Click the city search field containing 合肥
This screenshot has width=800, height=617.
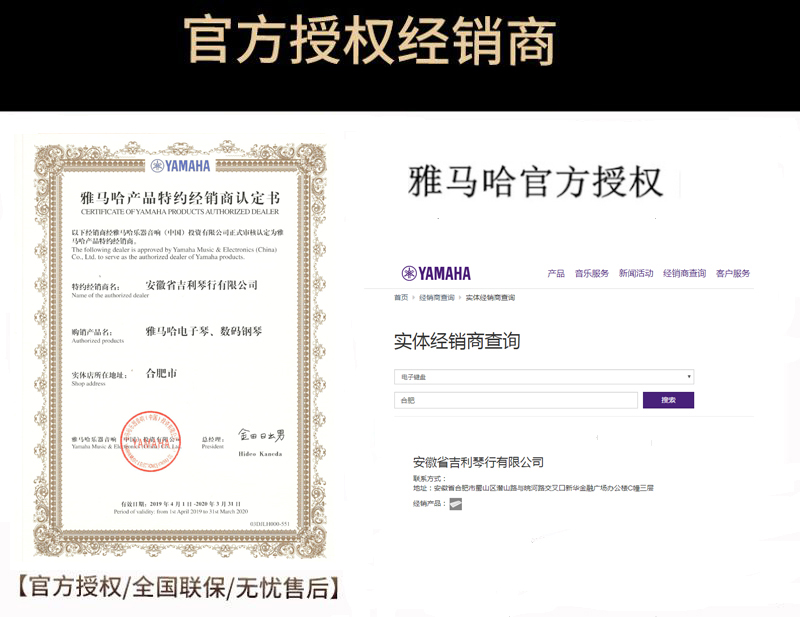[x=516, y=400]
